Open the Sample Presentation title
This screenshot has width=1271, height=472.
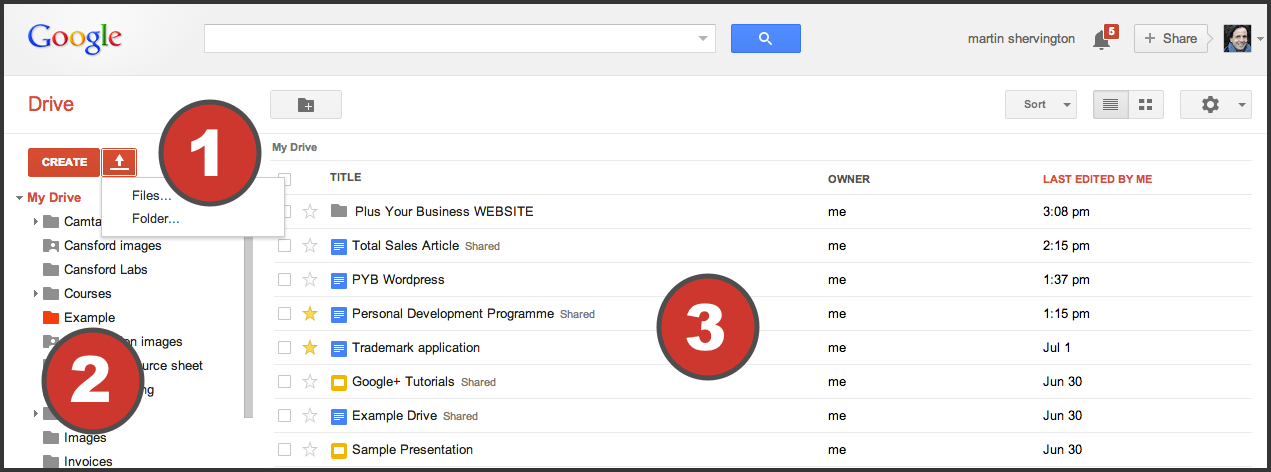pyautogui.click(x=412, y=449)
